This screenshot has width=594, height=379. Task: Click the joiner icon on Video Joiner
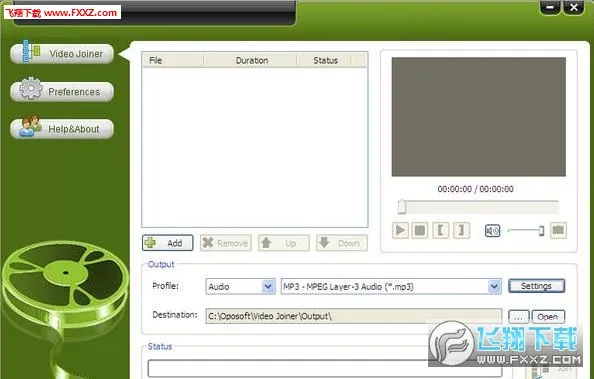31,51
